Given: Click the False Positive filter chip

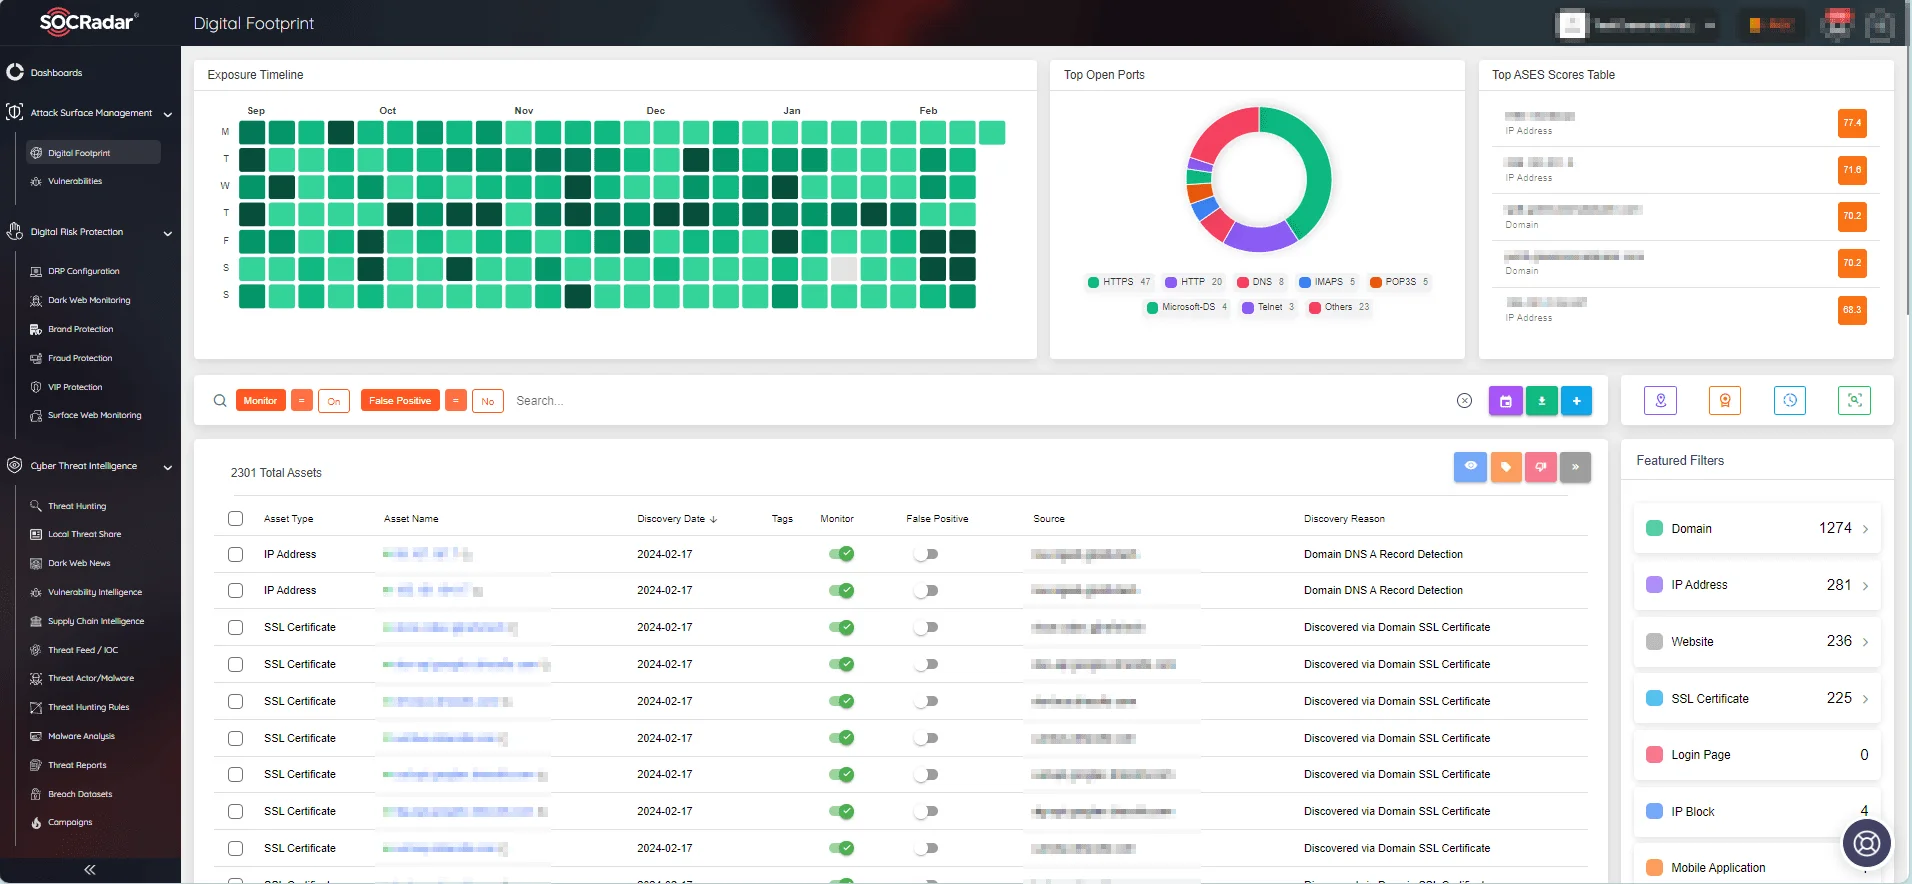Looking at the screenshot, I should 400,401.
